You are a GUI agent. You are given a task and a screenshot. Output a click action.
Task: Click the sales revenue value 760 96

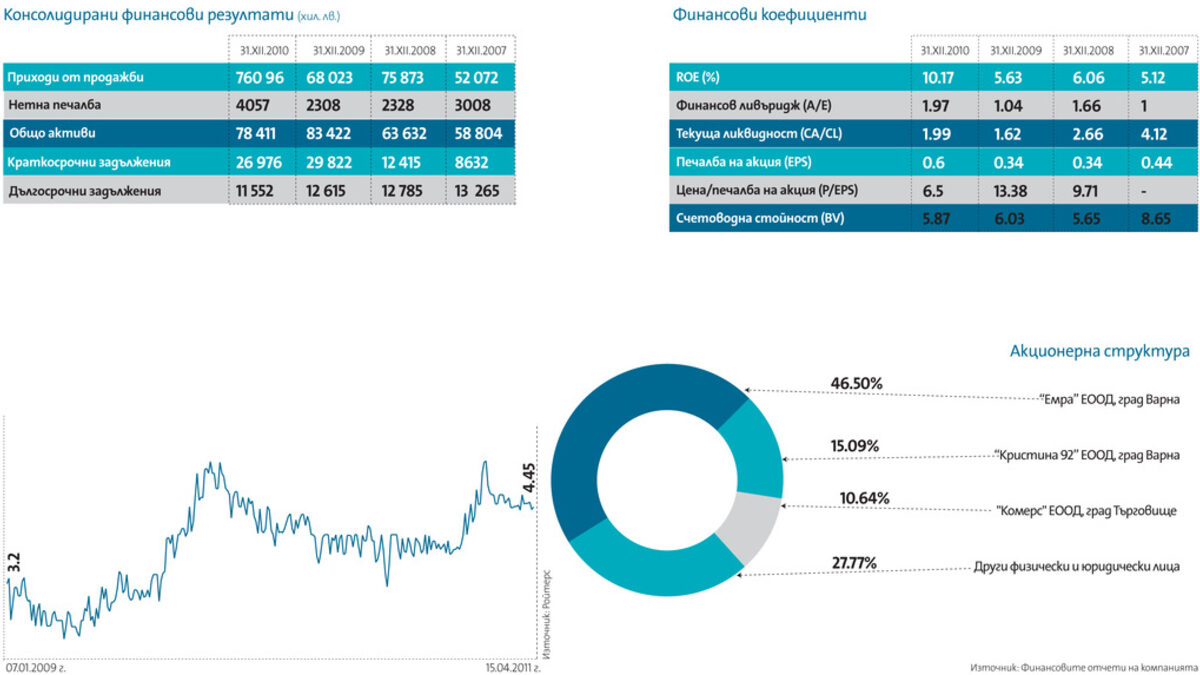click(261, 77)
